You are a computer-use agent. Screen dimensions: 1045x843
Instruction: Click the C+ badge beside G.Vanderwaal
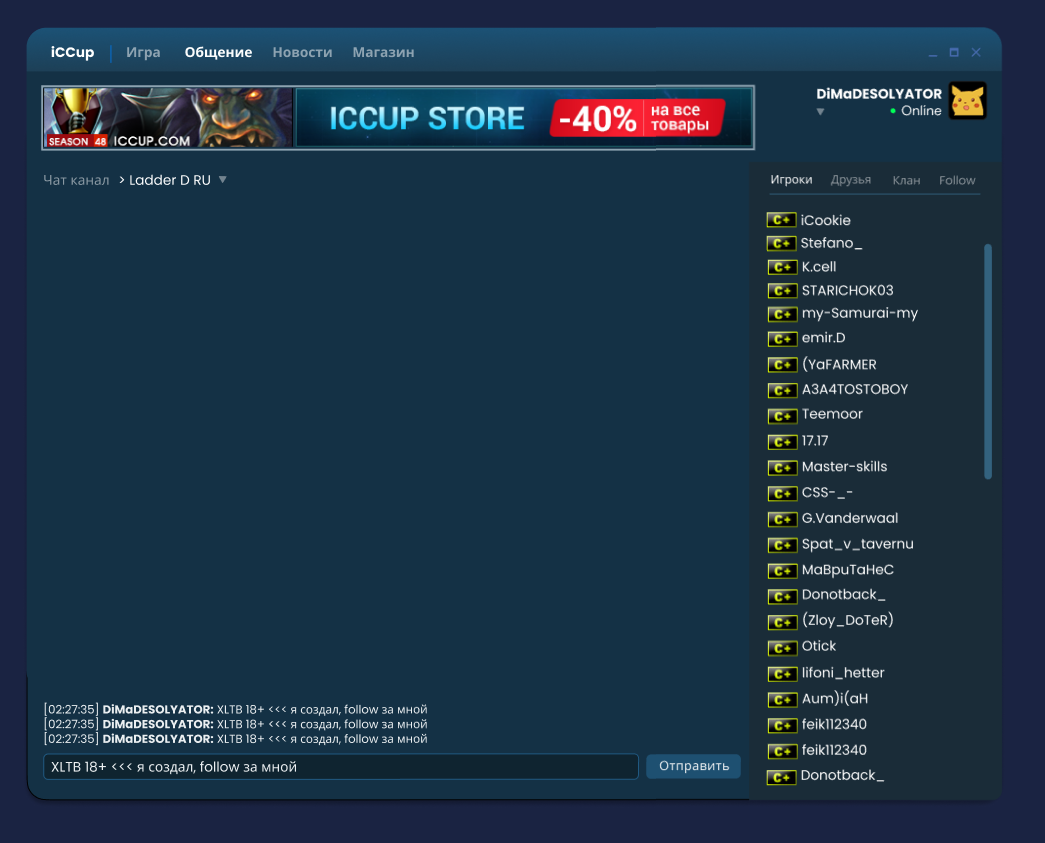[782, 519]
